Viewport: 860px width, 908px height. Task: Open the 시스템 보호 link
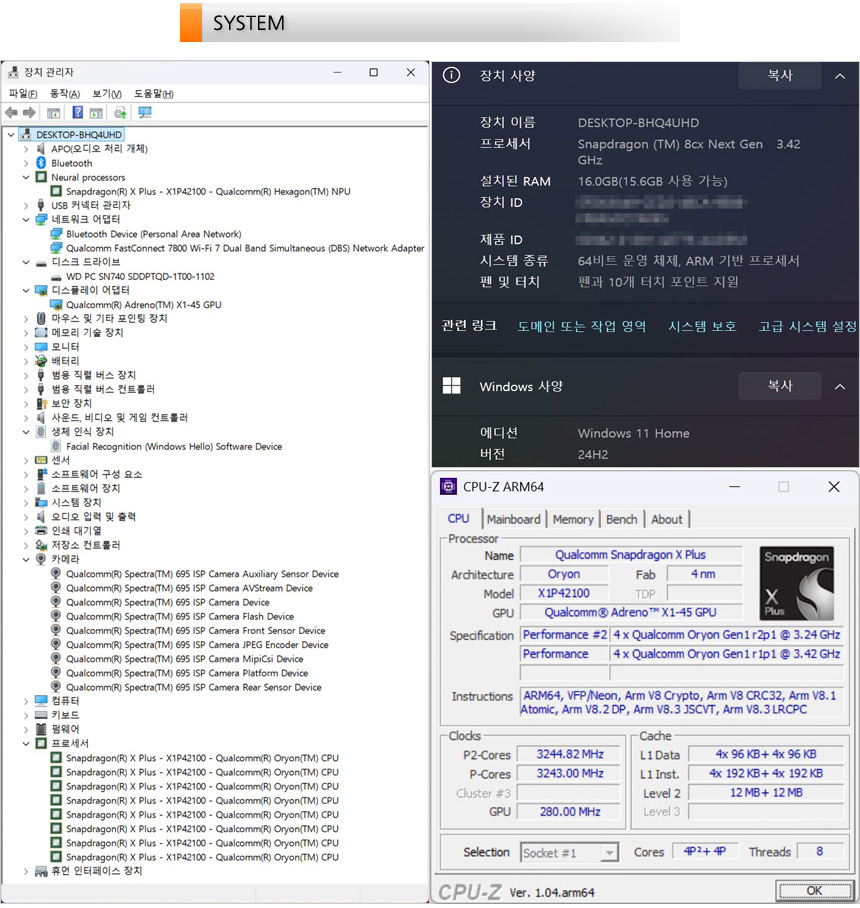702,326
